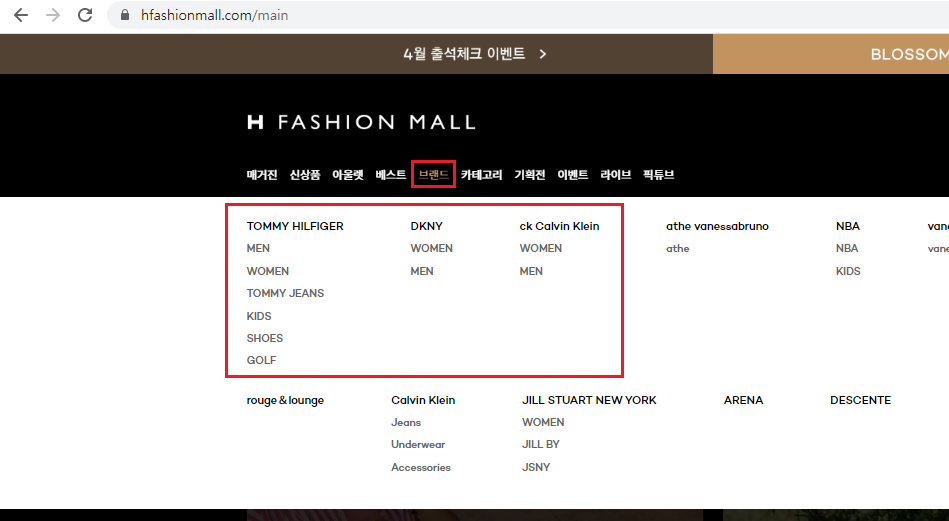Open Underwear under Calvin Klein

pyautogui.click(x=418, y=445)
